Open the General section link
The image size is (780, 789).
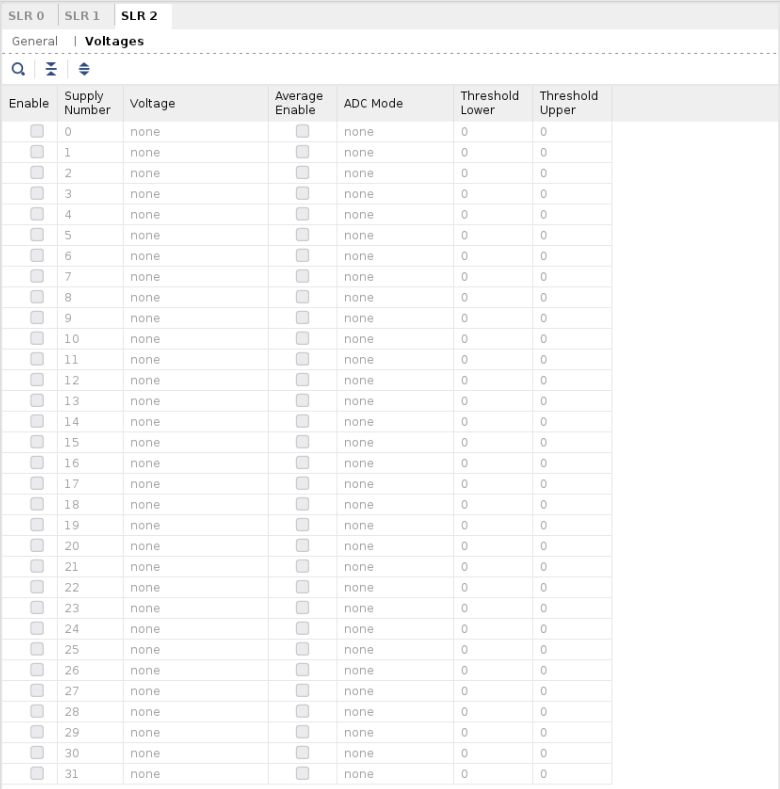[35, 41]
